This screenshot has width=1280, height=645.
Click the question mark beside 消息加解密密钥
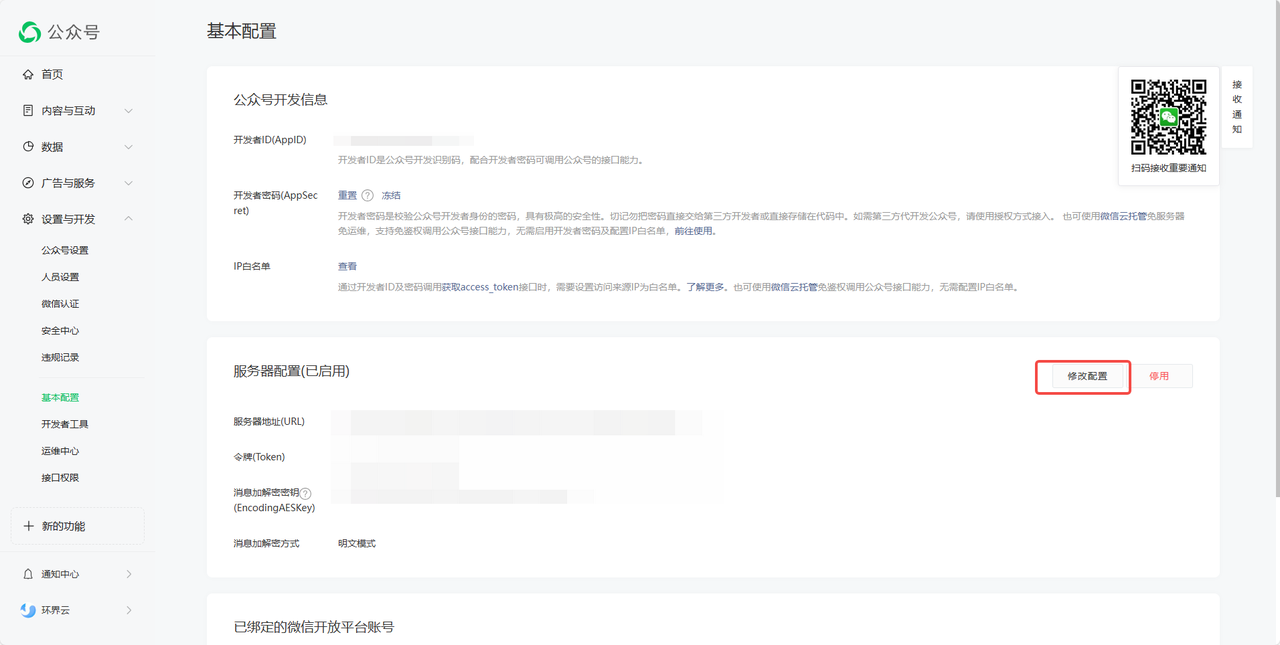(x=308, y=492)
